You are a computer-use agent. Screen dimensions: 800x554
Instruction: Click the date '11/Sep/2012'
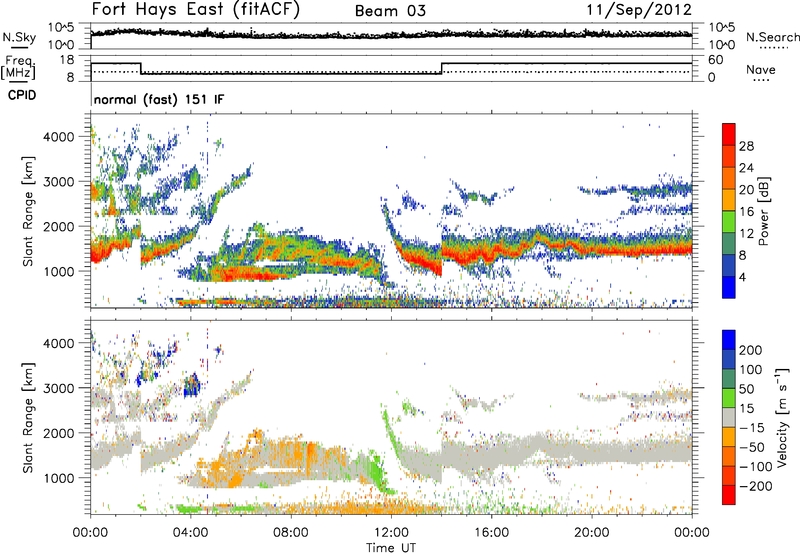point(639,9)
